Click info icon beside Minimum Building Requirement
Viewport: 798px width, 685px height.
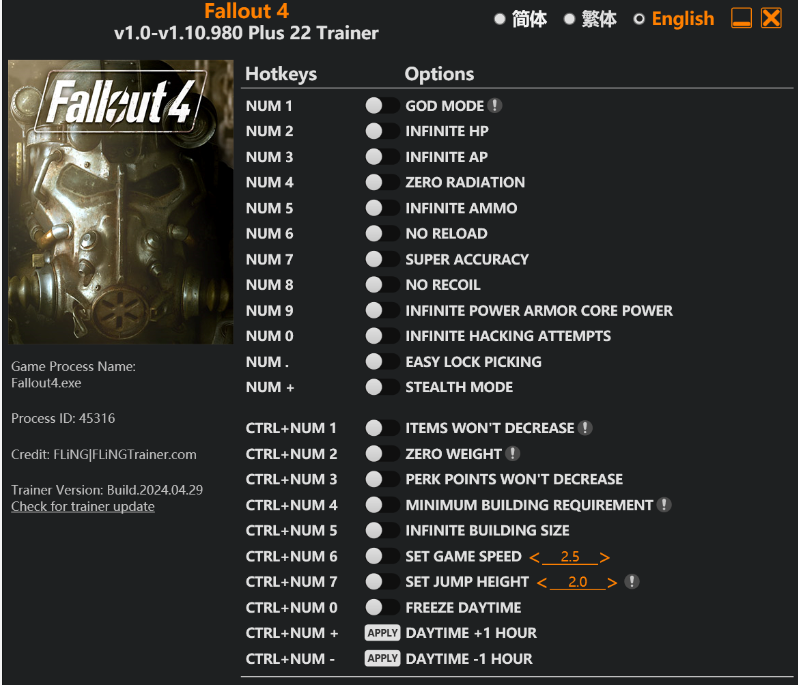pyautogui.click(x=664, y=505)
